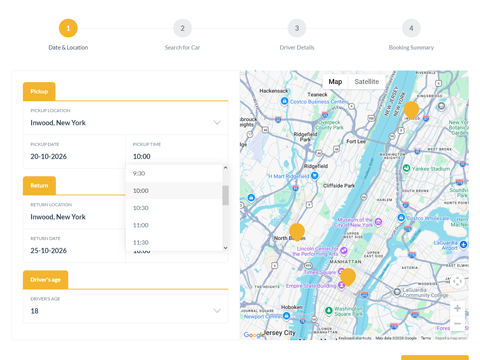Click the map camera pan control

click(457, 281)
